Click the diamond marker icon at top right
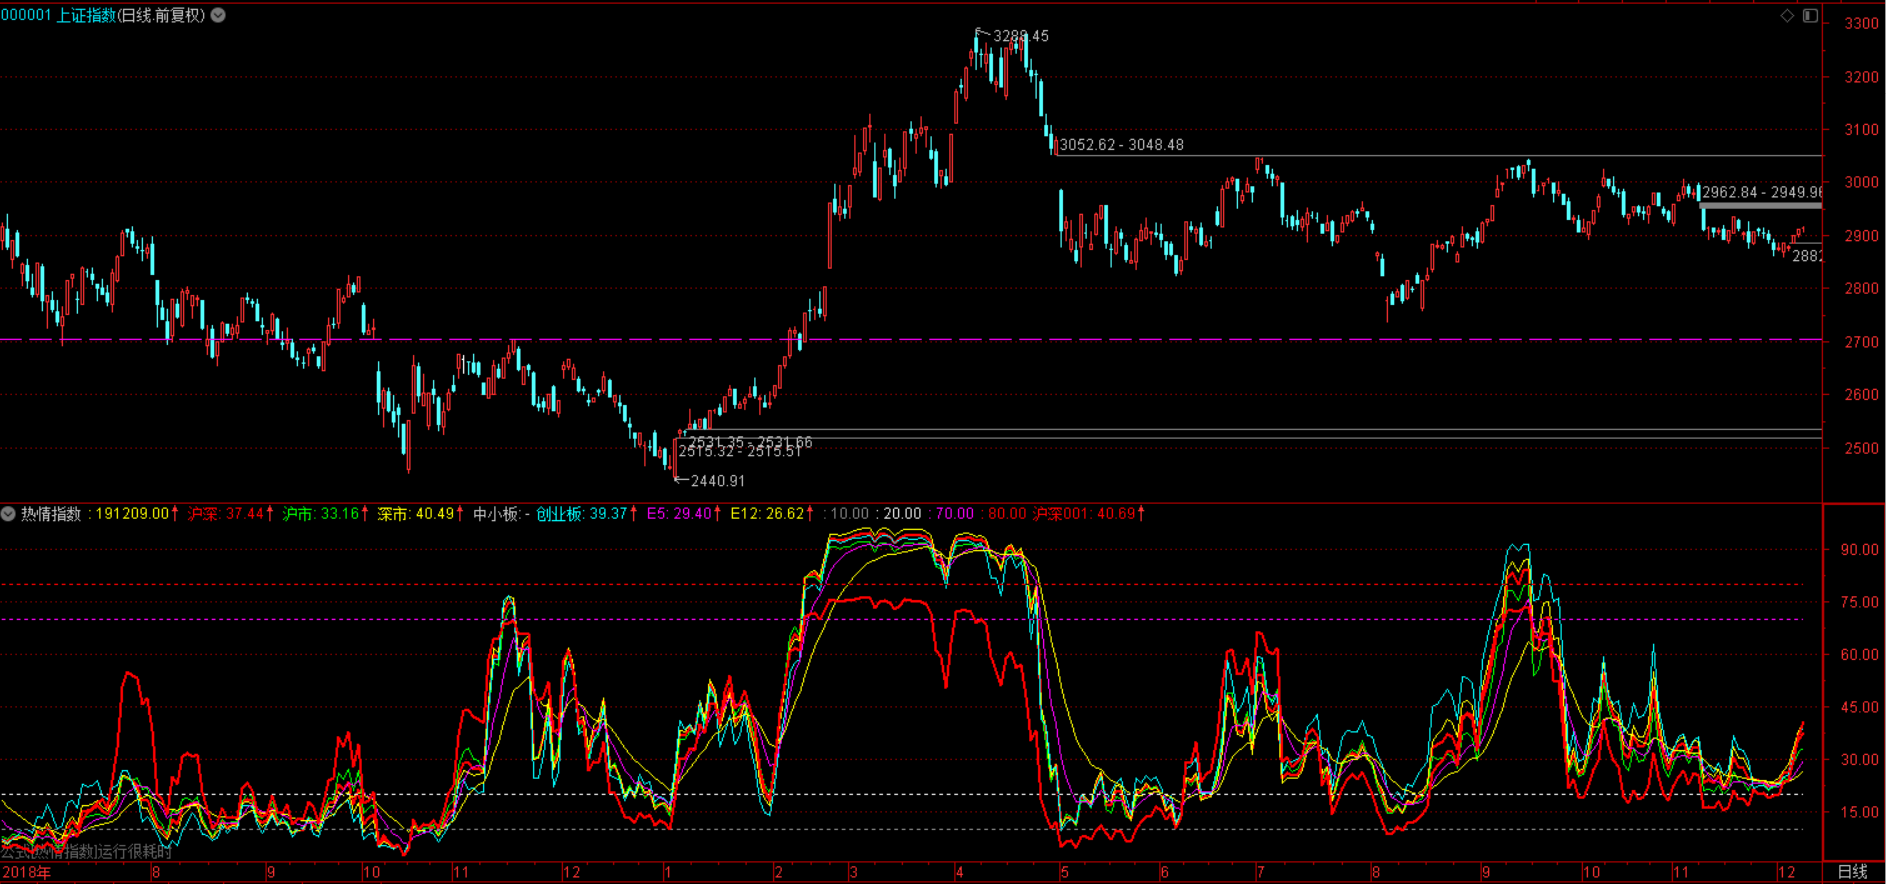This screenshot has height=884, width=1886. click(x=1787, y=15)
